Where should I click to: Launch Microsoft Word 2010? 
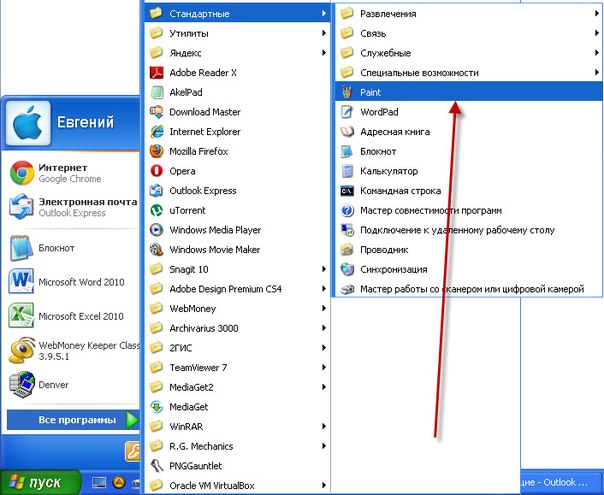(x=71, y=282)
